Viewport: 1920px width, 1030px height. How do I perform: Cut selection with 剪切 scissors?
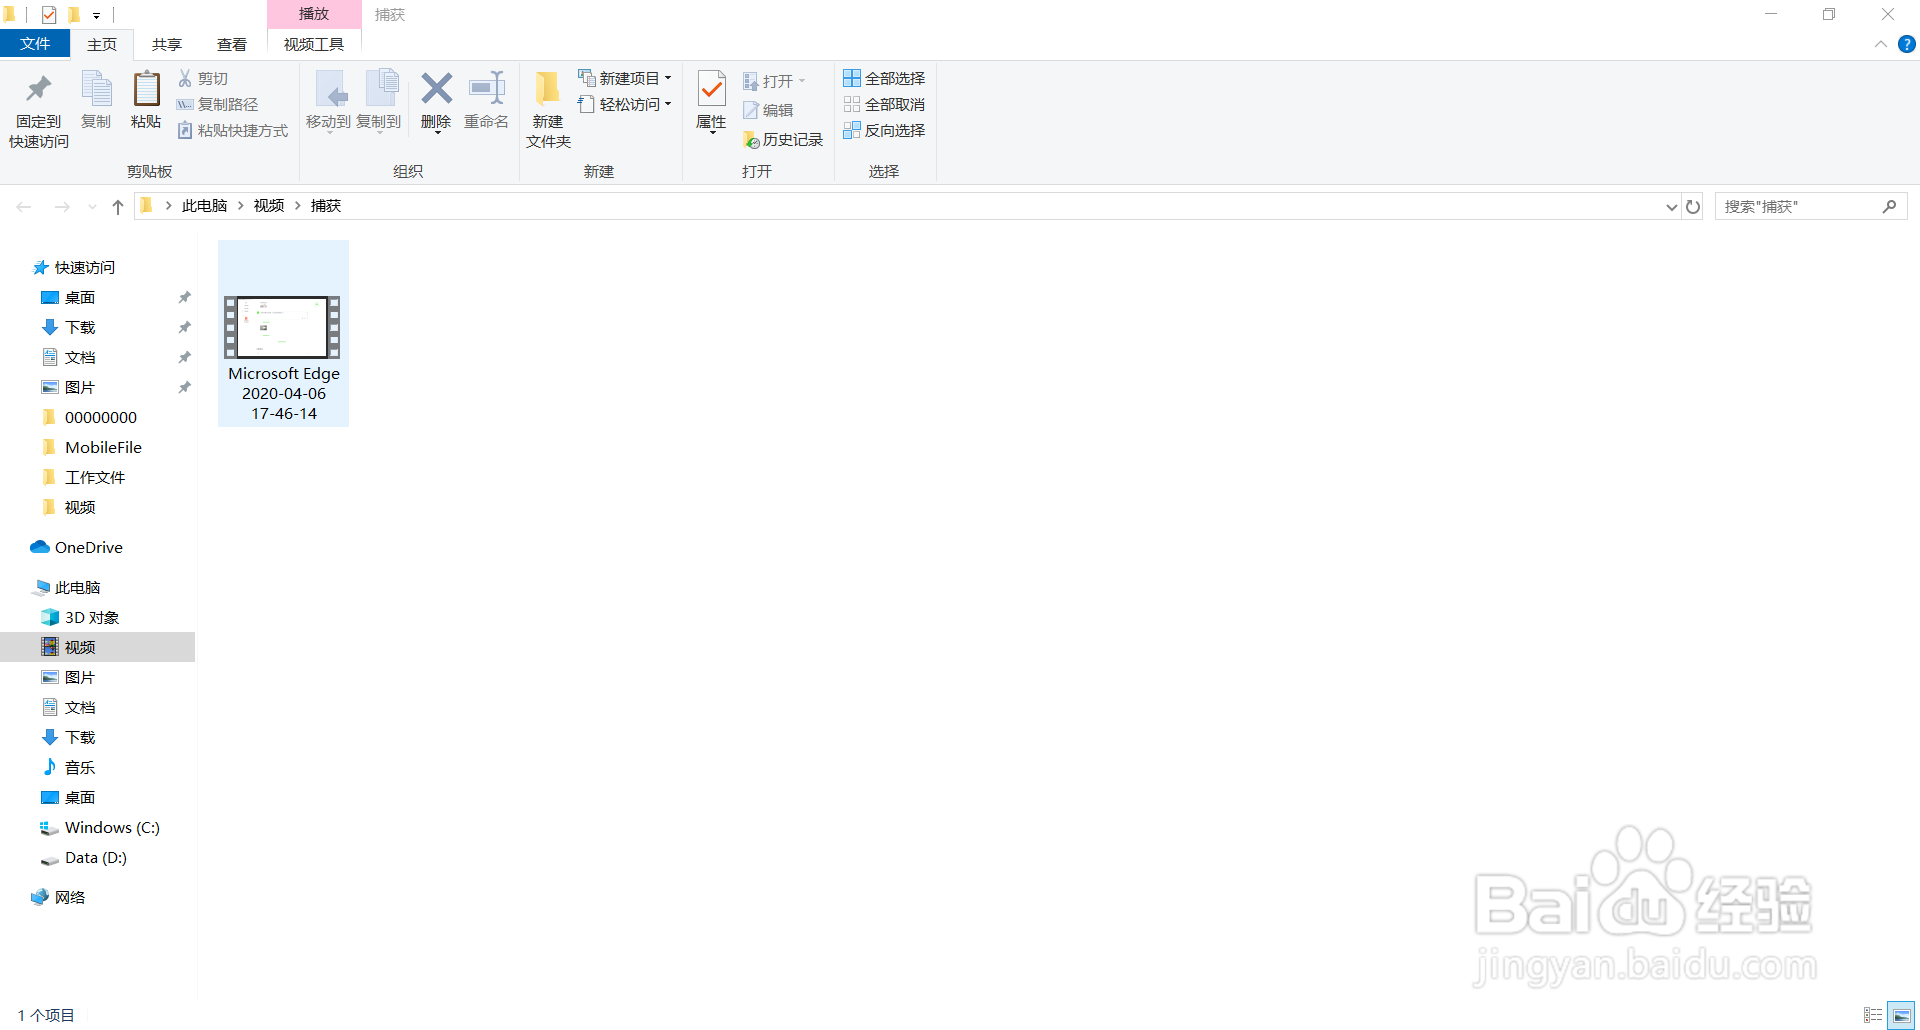[204, 78]
